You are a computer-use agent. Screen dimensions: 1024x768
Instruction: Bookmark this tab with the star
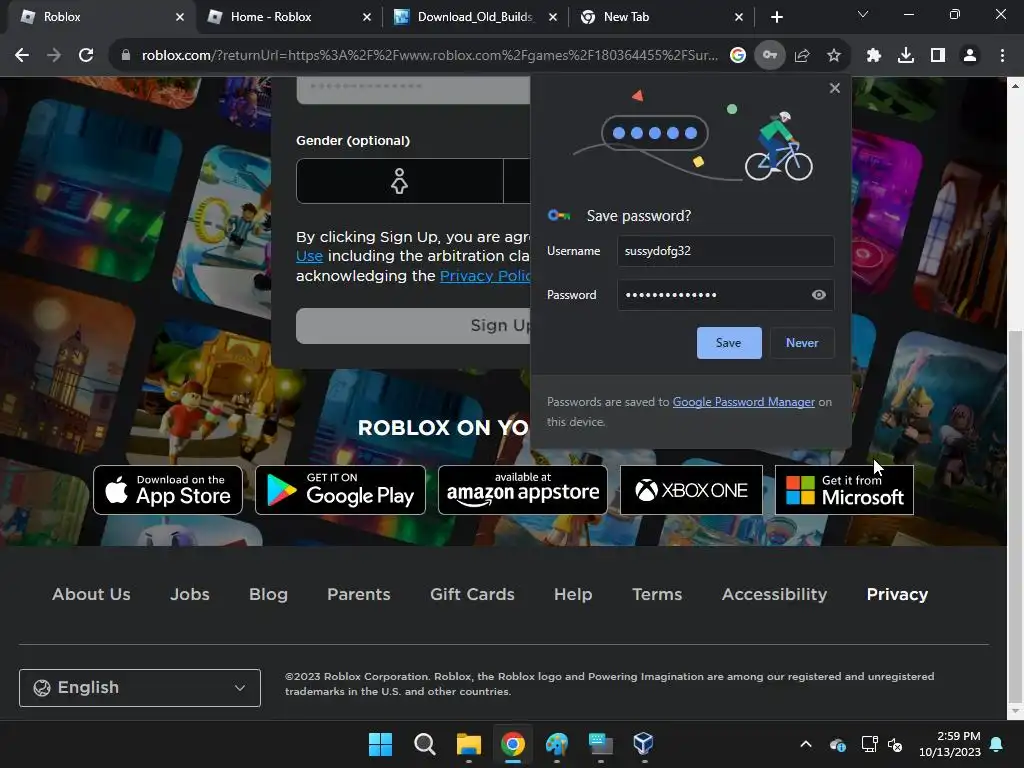(x=834, y=56)
